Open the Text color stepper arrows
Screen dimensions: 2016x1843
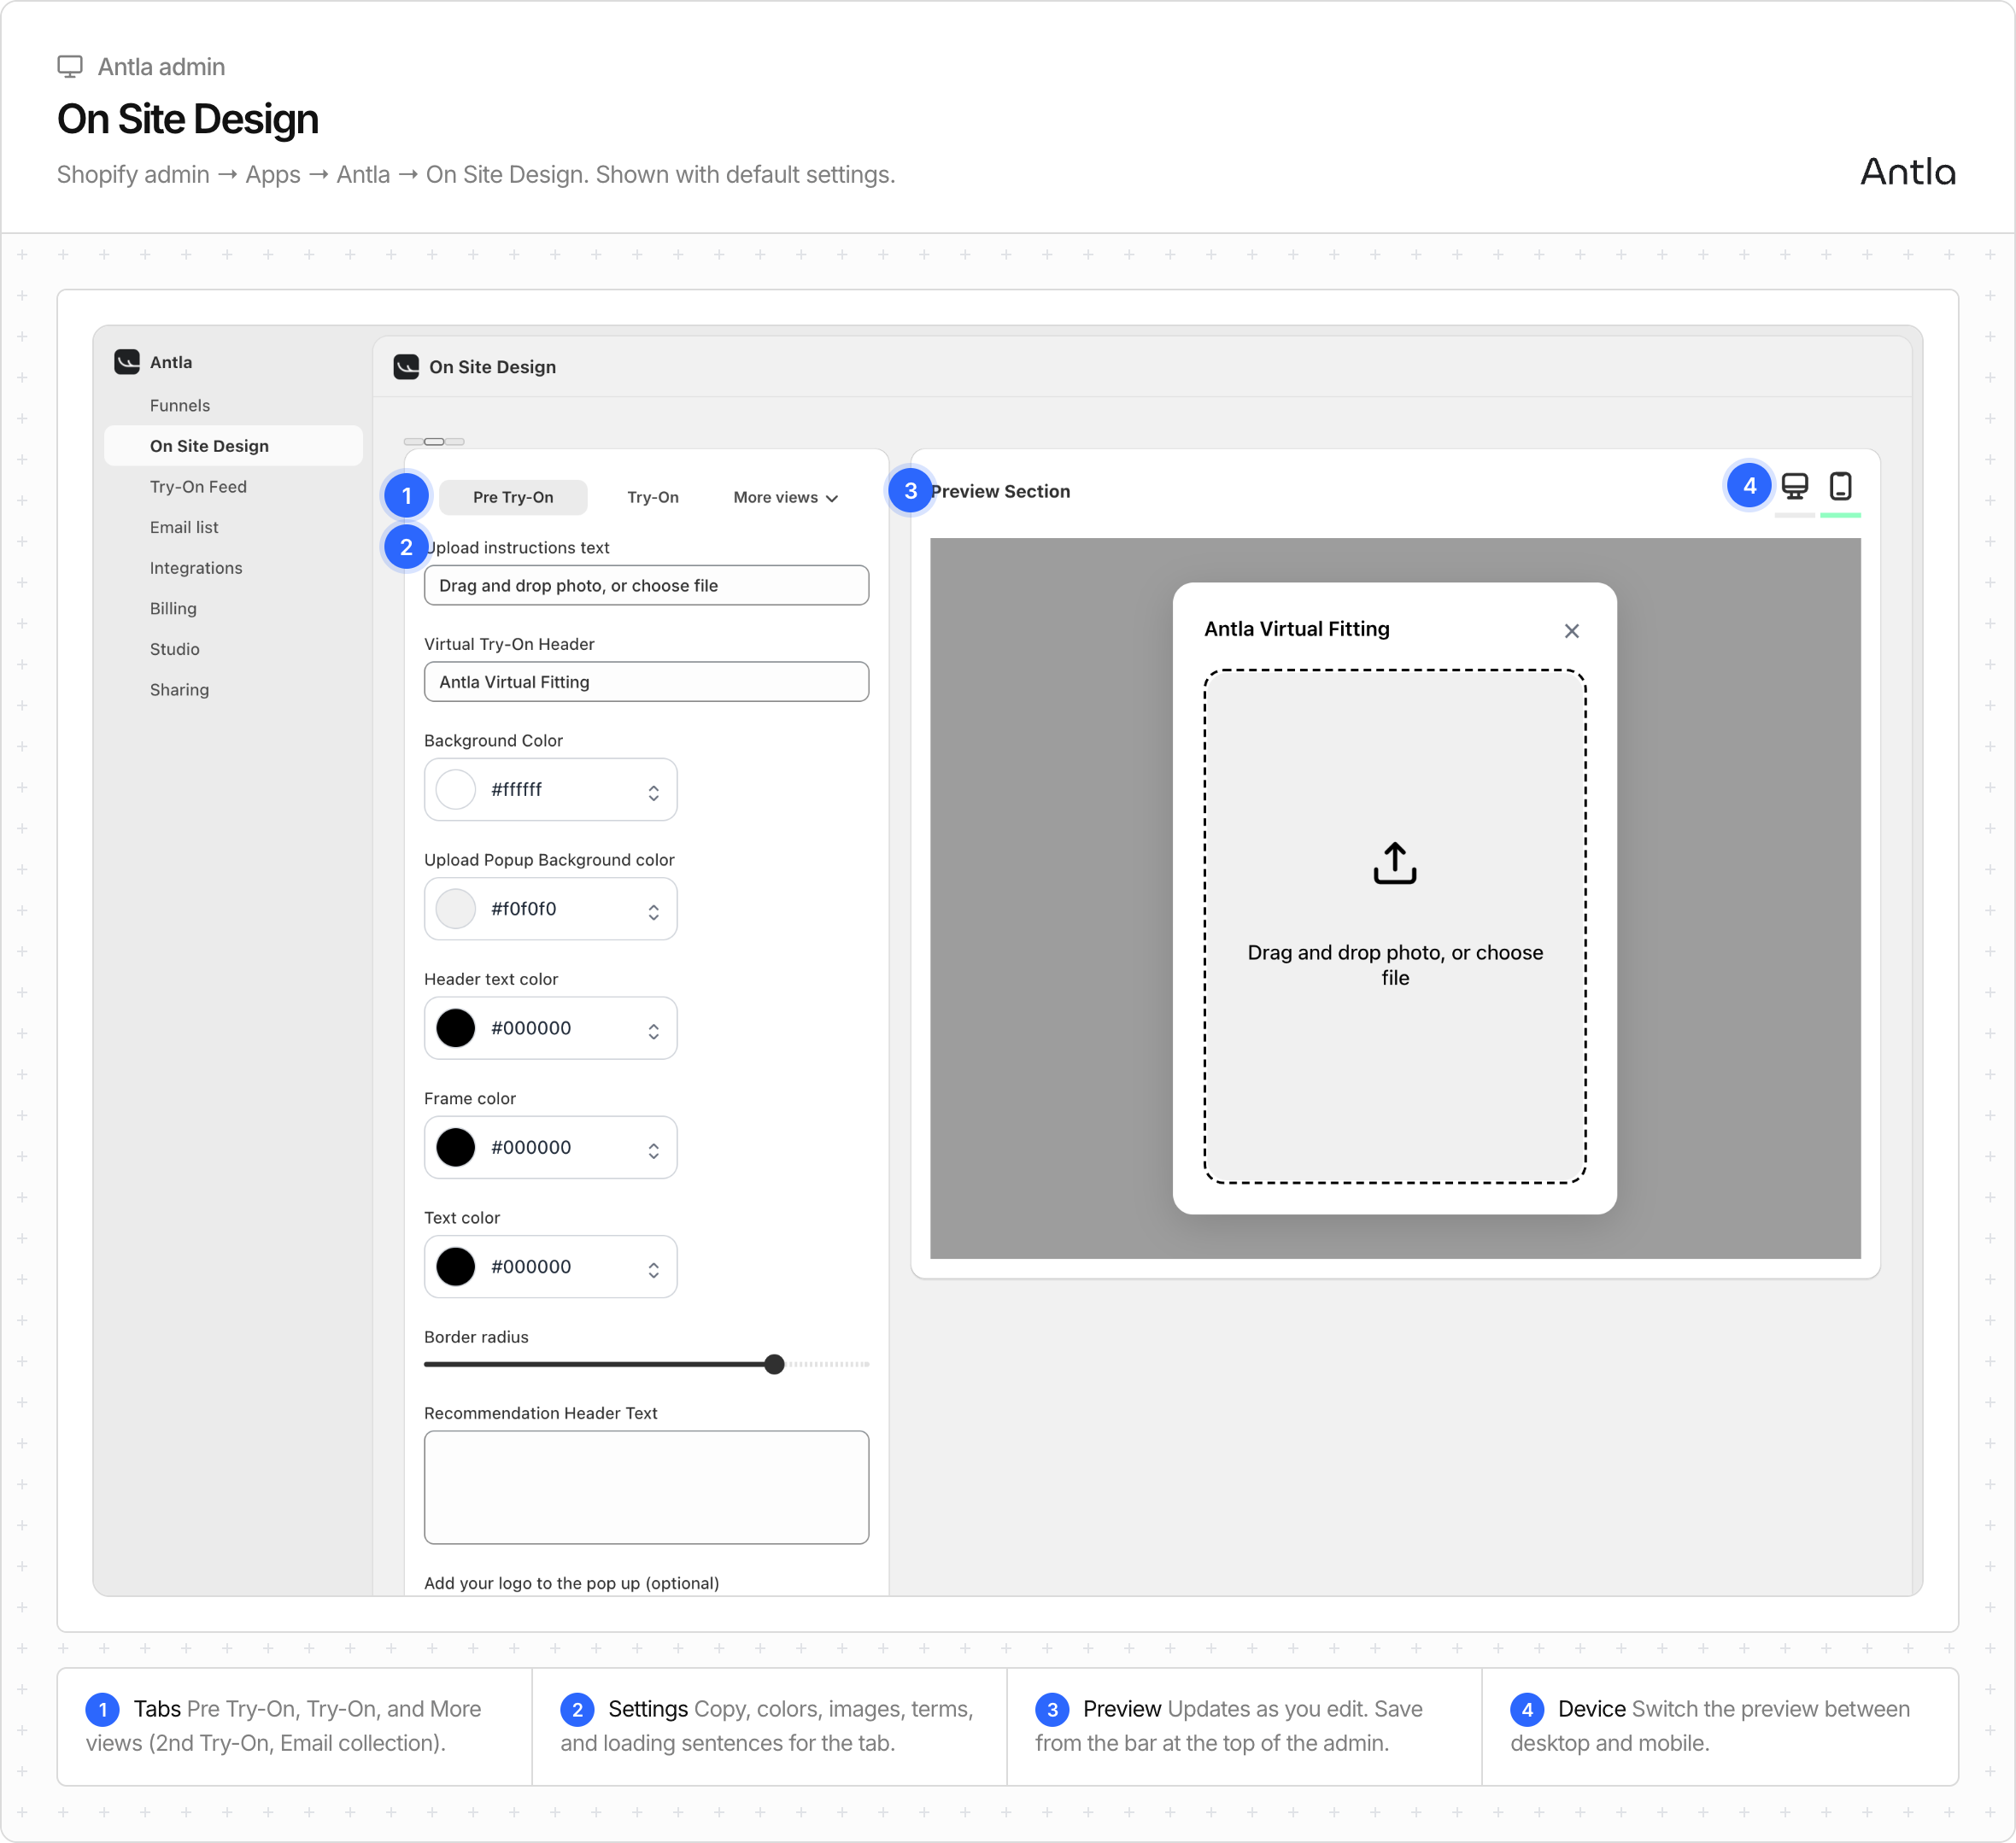(x=653, y=1269)
